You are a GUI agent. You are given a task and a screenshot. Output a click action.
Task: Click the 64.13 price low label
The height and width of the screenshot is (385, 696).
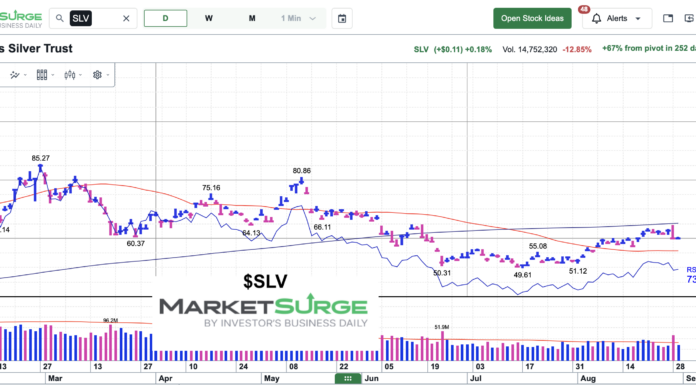point(252,233)
